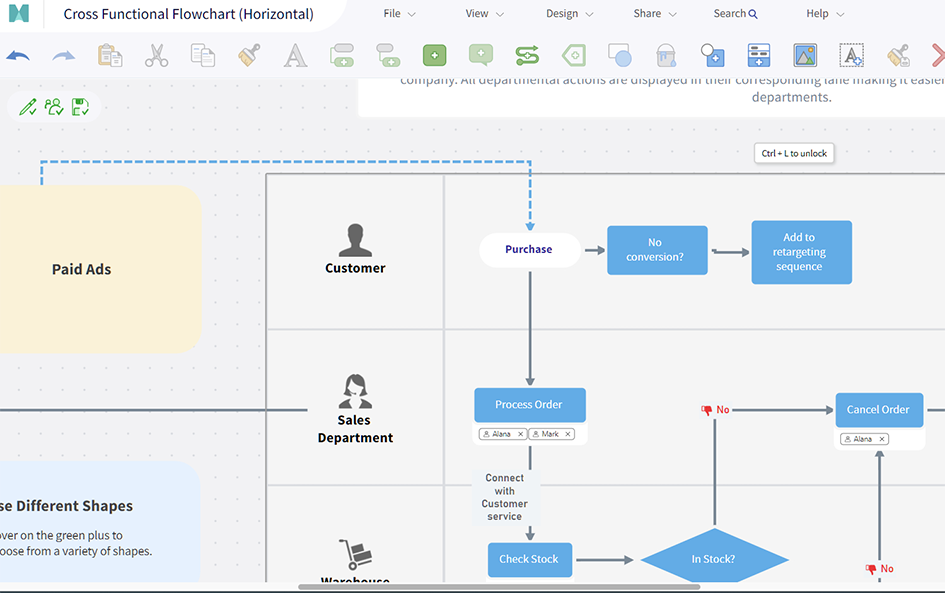Open the Help menu

[825, 14]
